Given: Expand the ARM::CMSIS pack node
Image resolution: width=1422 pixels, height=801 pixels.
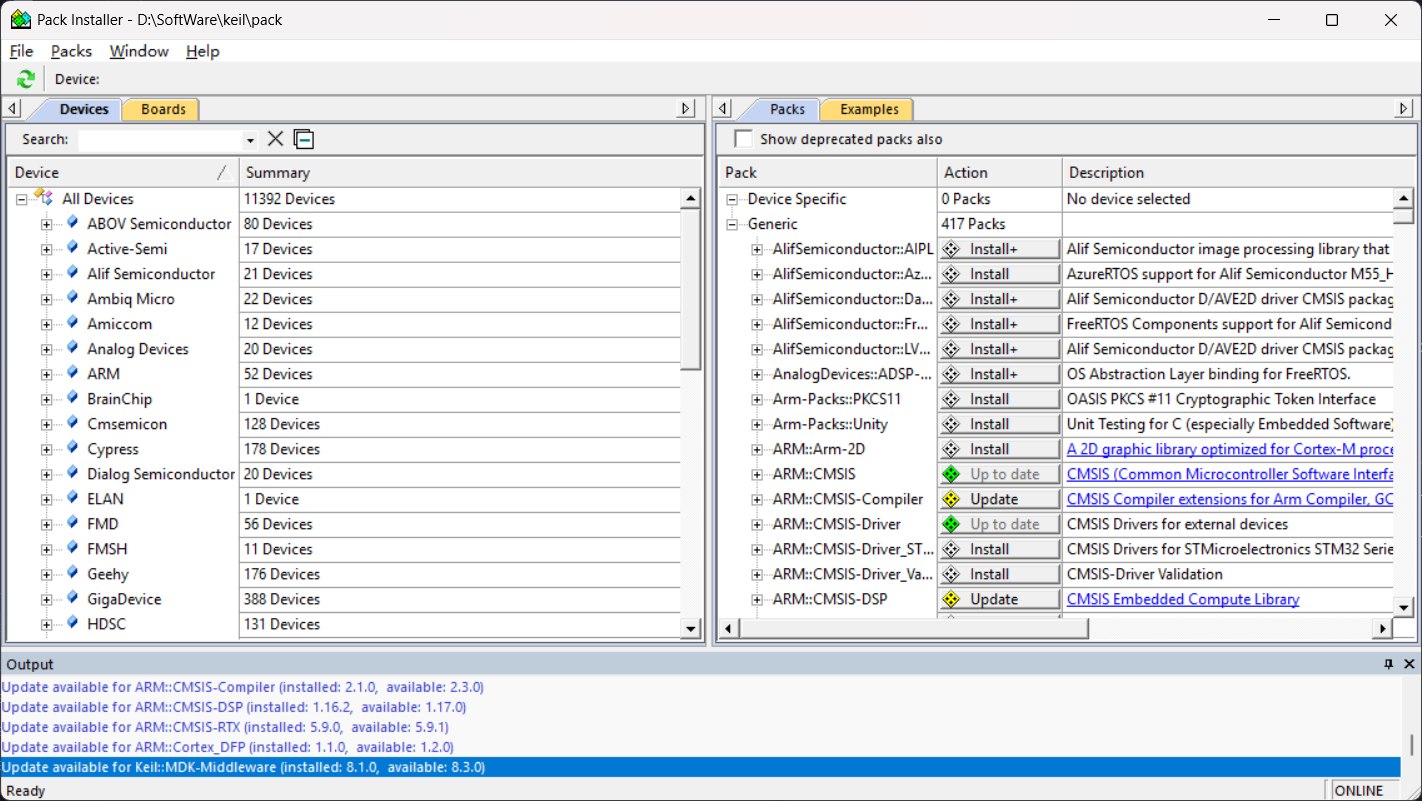Looking at the screenshot, I should click(x=757, y=474).
